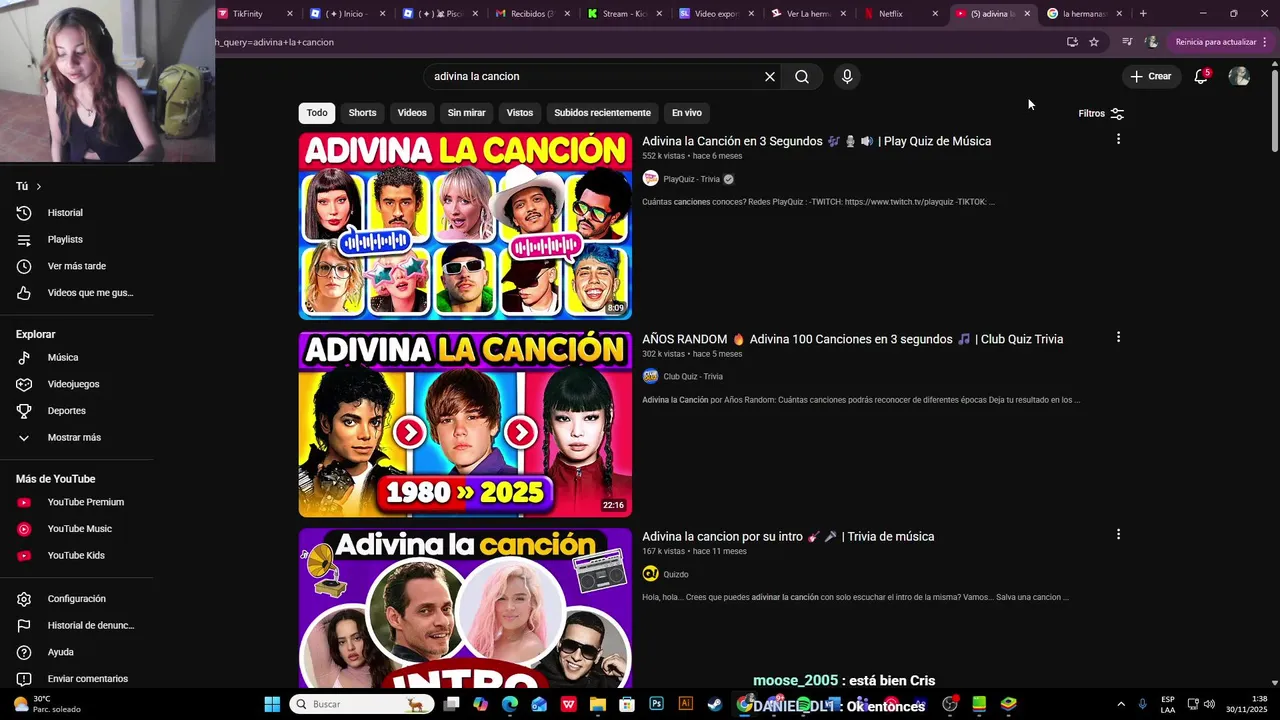Viewport: 1280px width, 720px height.
Task: Select the Sin mirar filter chip
Action: click(x=467, y=113)
